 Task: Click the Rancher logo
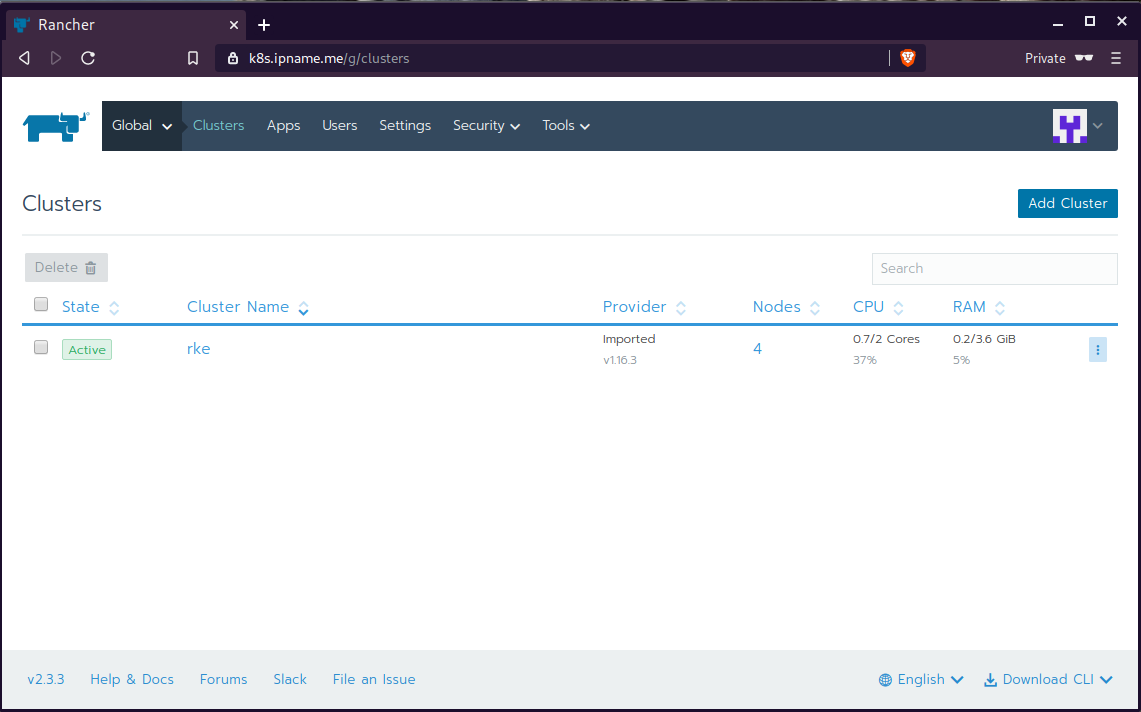(x=55, y=126)
